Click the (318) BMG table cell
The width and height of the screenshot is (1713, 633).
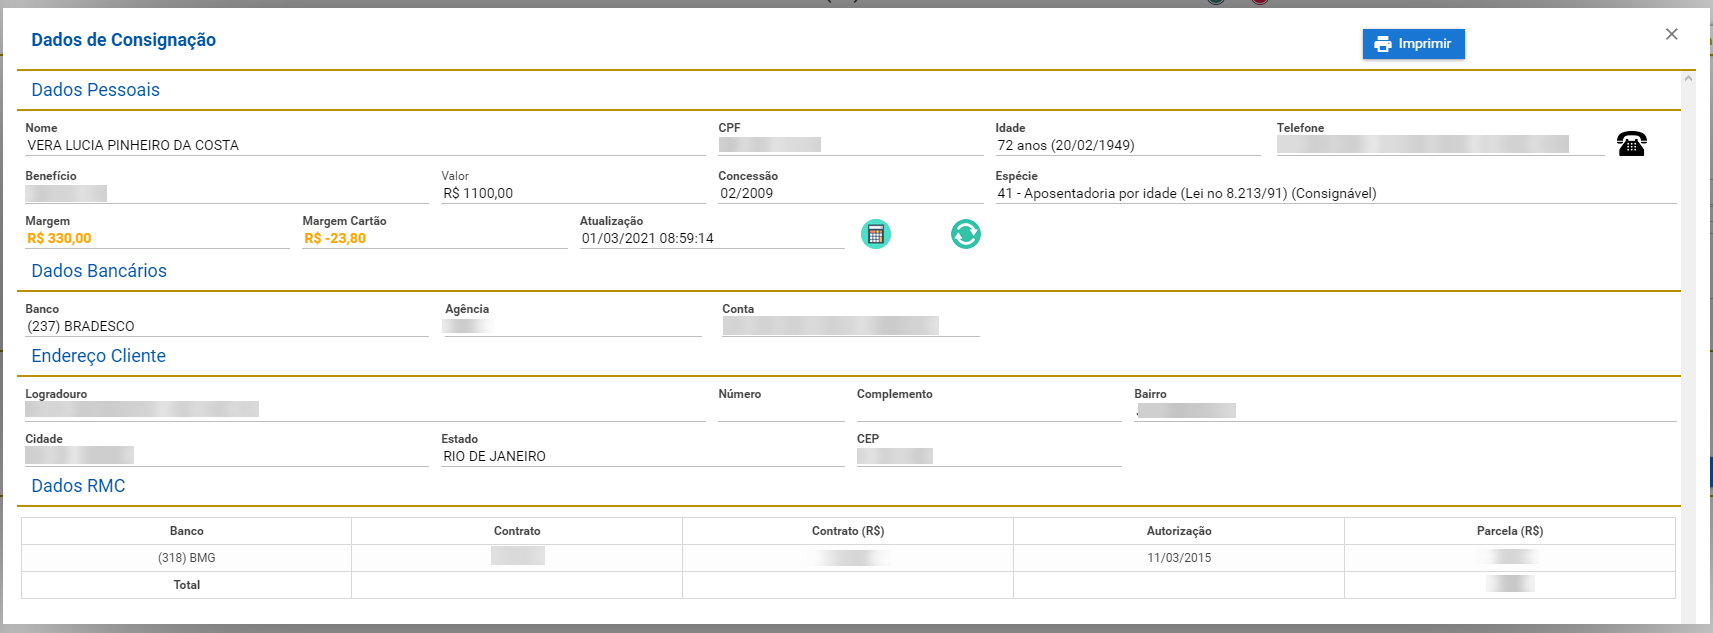click(x=187, y=558)
